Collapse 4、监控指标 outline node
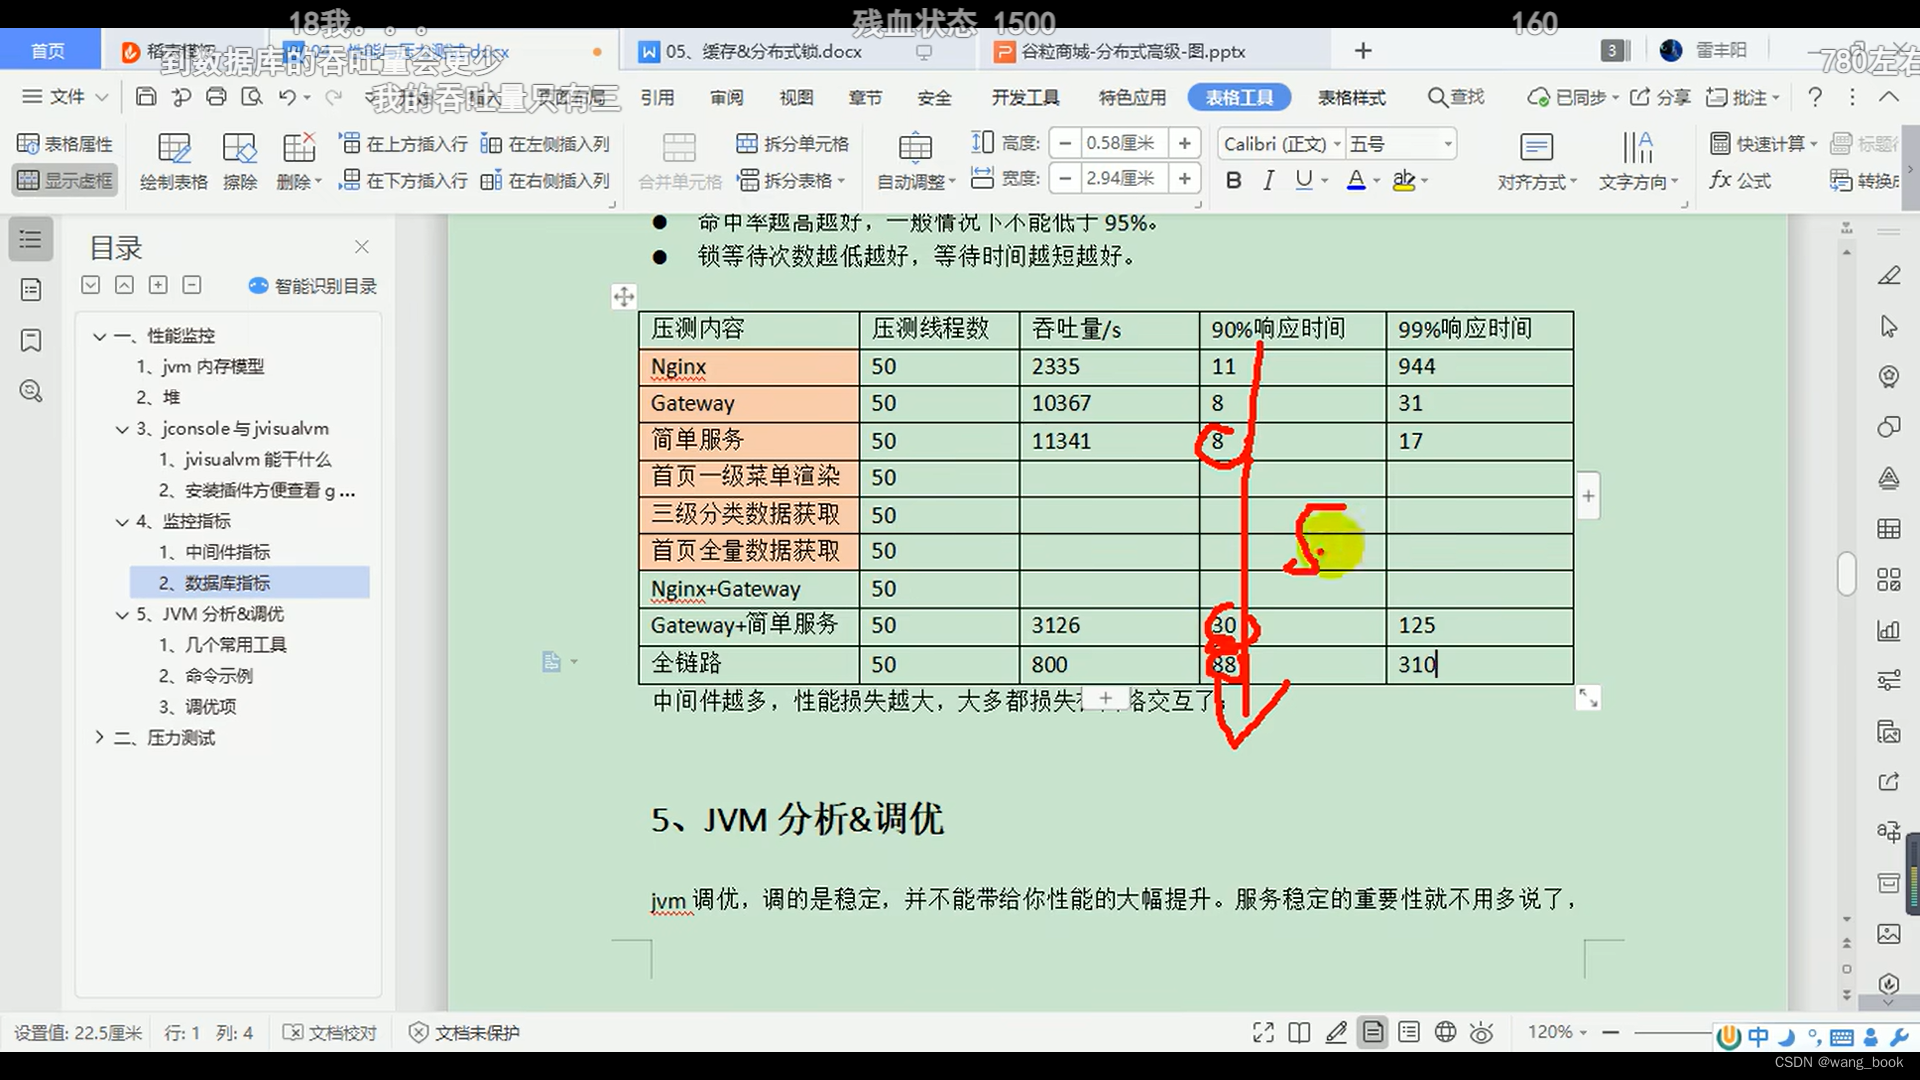Screen dimensions: 1920x1080 (122, 522)
